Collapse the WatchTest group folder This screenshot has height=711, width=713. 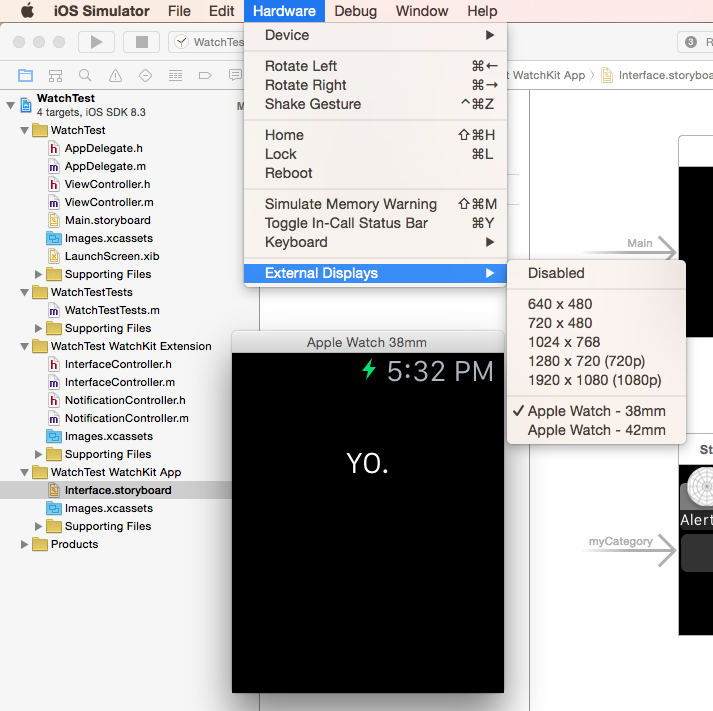pyautogui.click(x=25, y=130)
